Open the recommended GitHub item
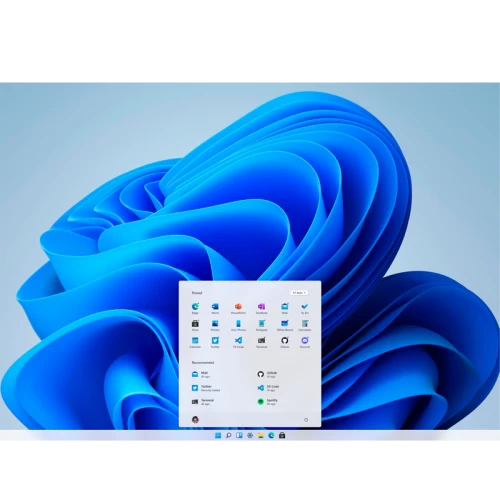Viewport: 500px width, 500px height. pyautogui.click(x=267, y=374)
